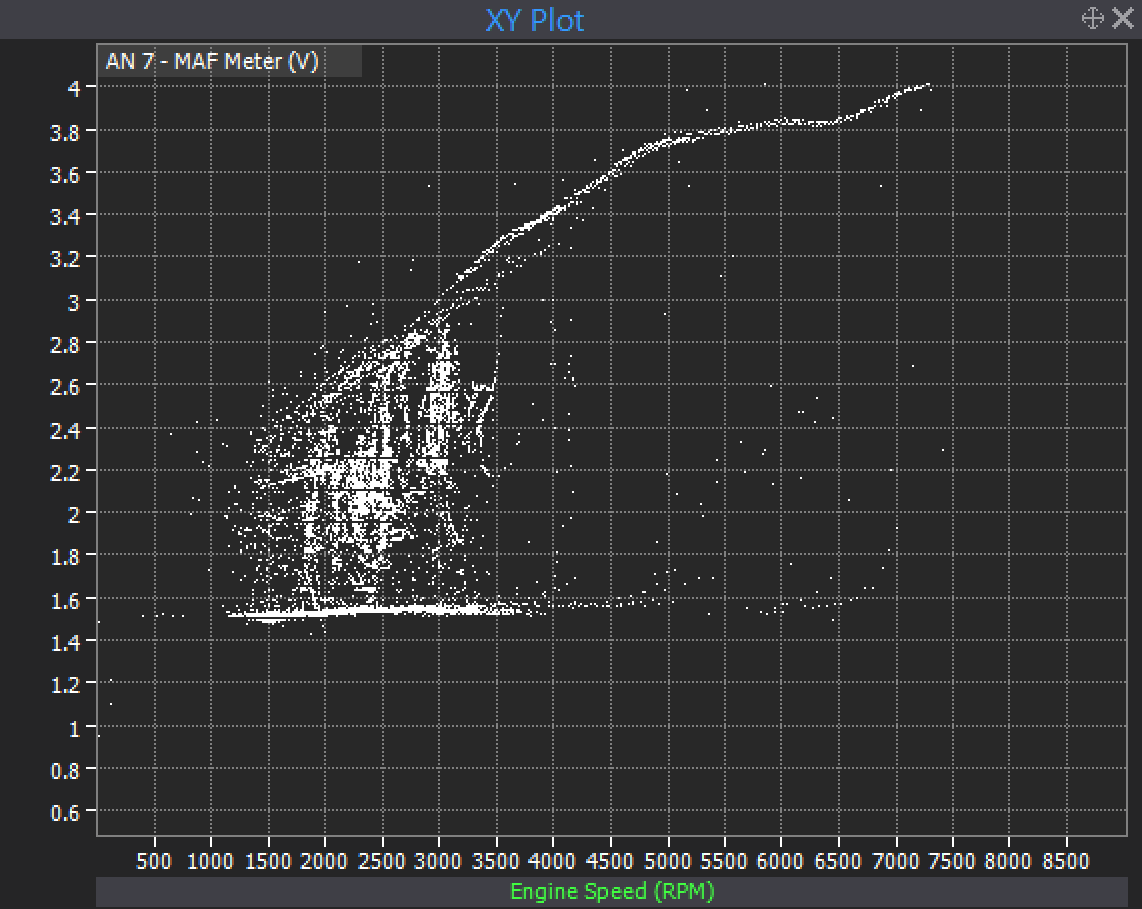1142x909 pixels.
Task: Select the Engine Speed (RPM) axis label
Action: pos(612,891)
